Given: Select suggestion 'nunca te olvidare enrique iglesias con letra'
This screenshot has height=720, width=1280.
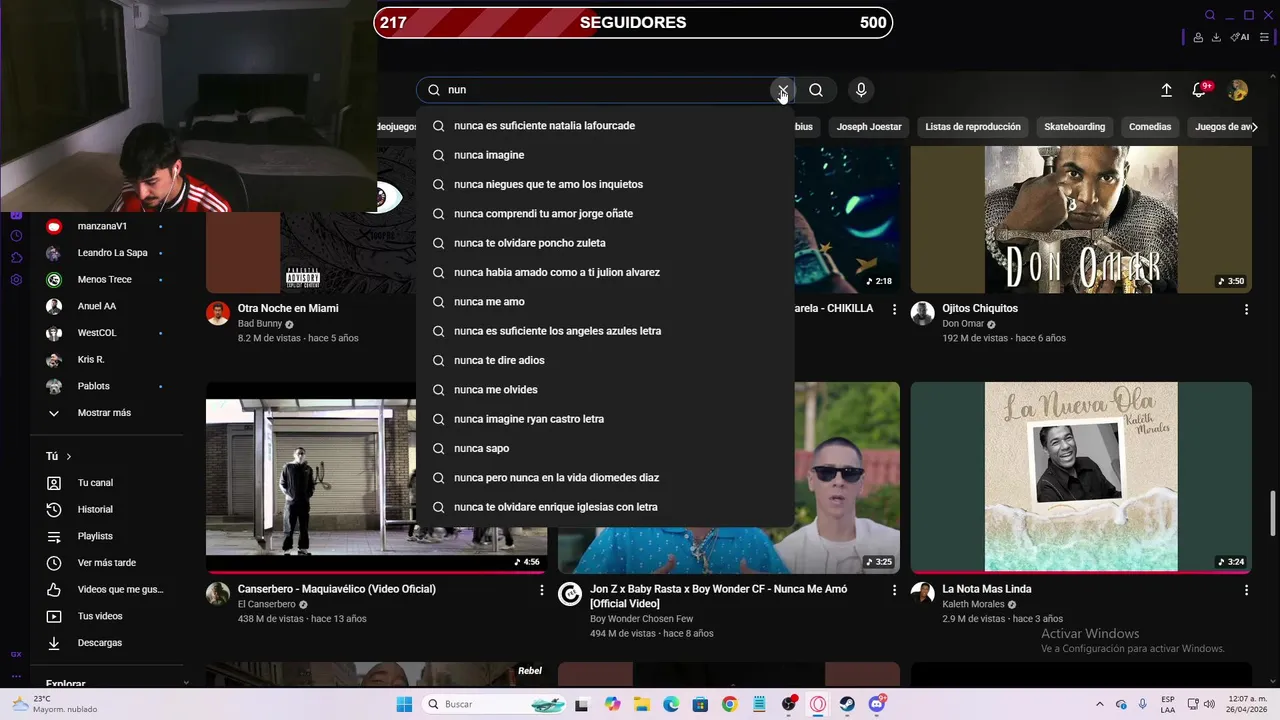Looking at the screenshot, I should point(605,507).
